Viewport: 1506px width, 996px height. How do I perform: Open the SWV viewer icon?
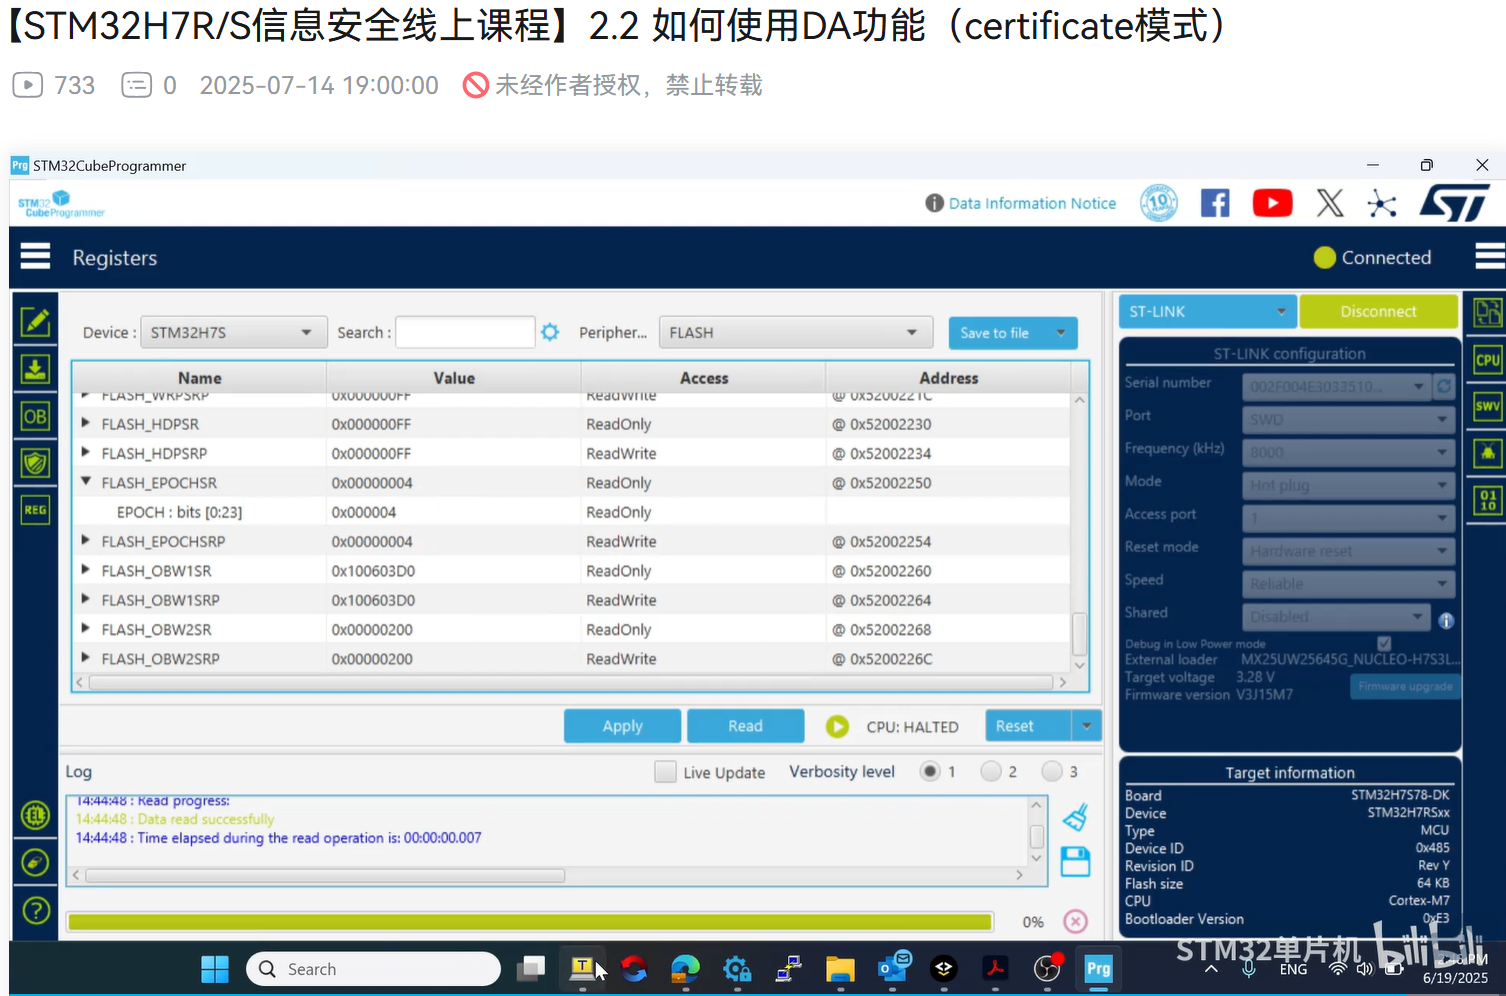1487,406
